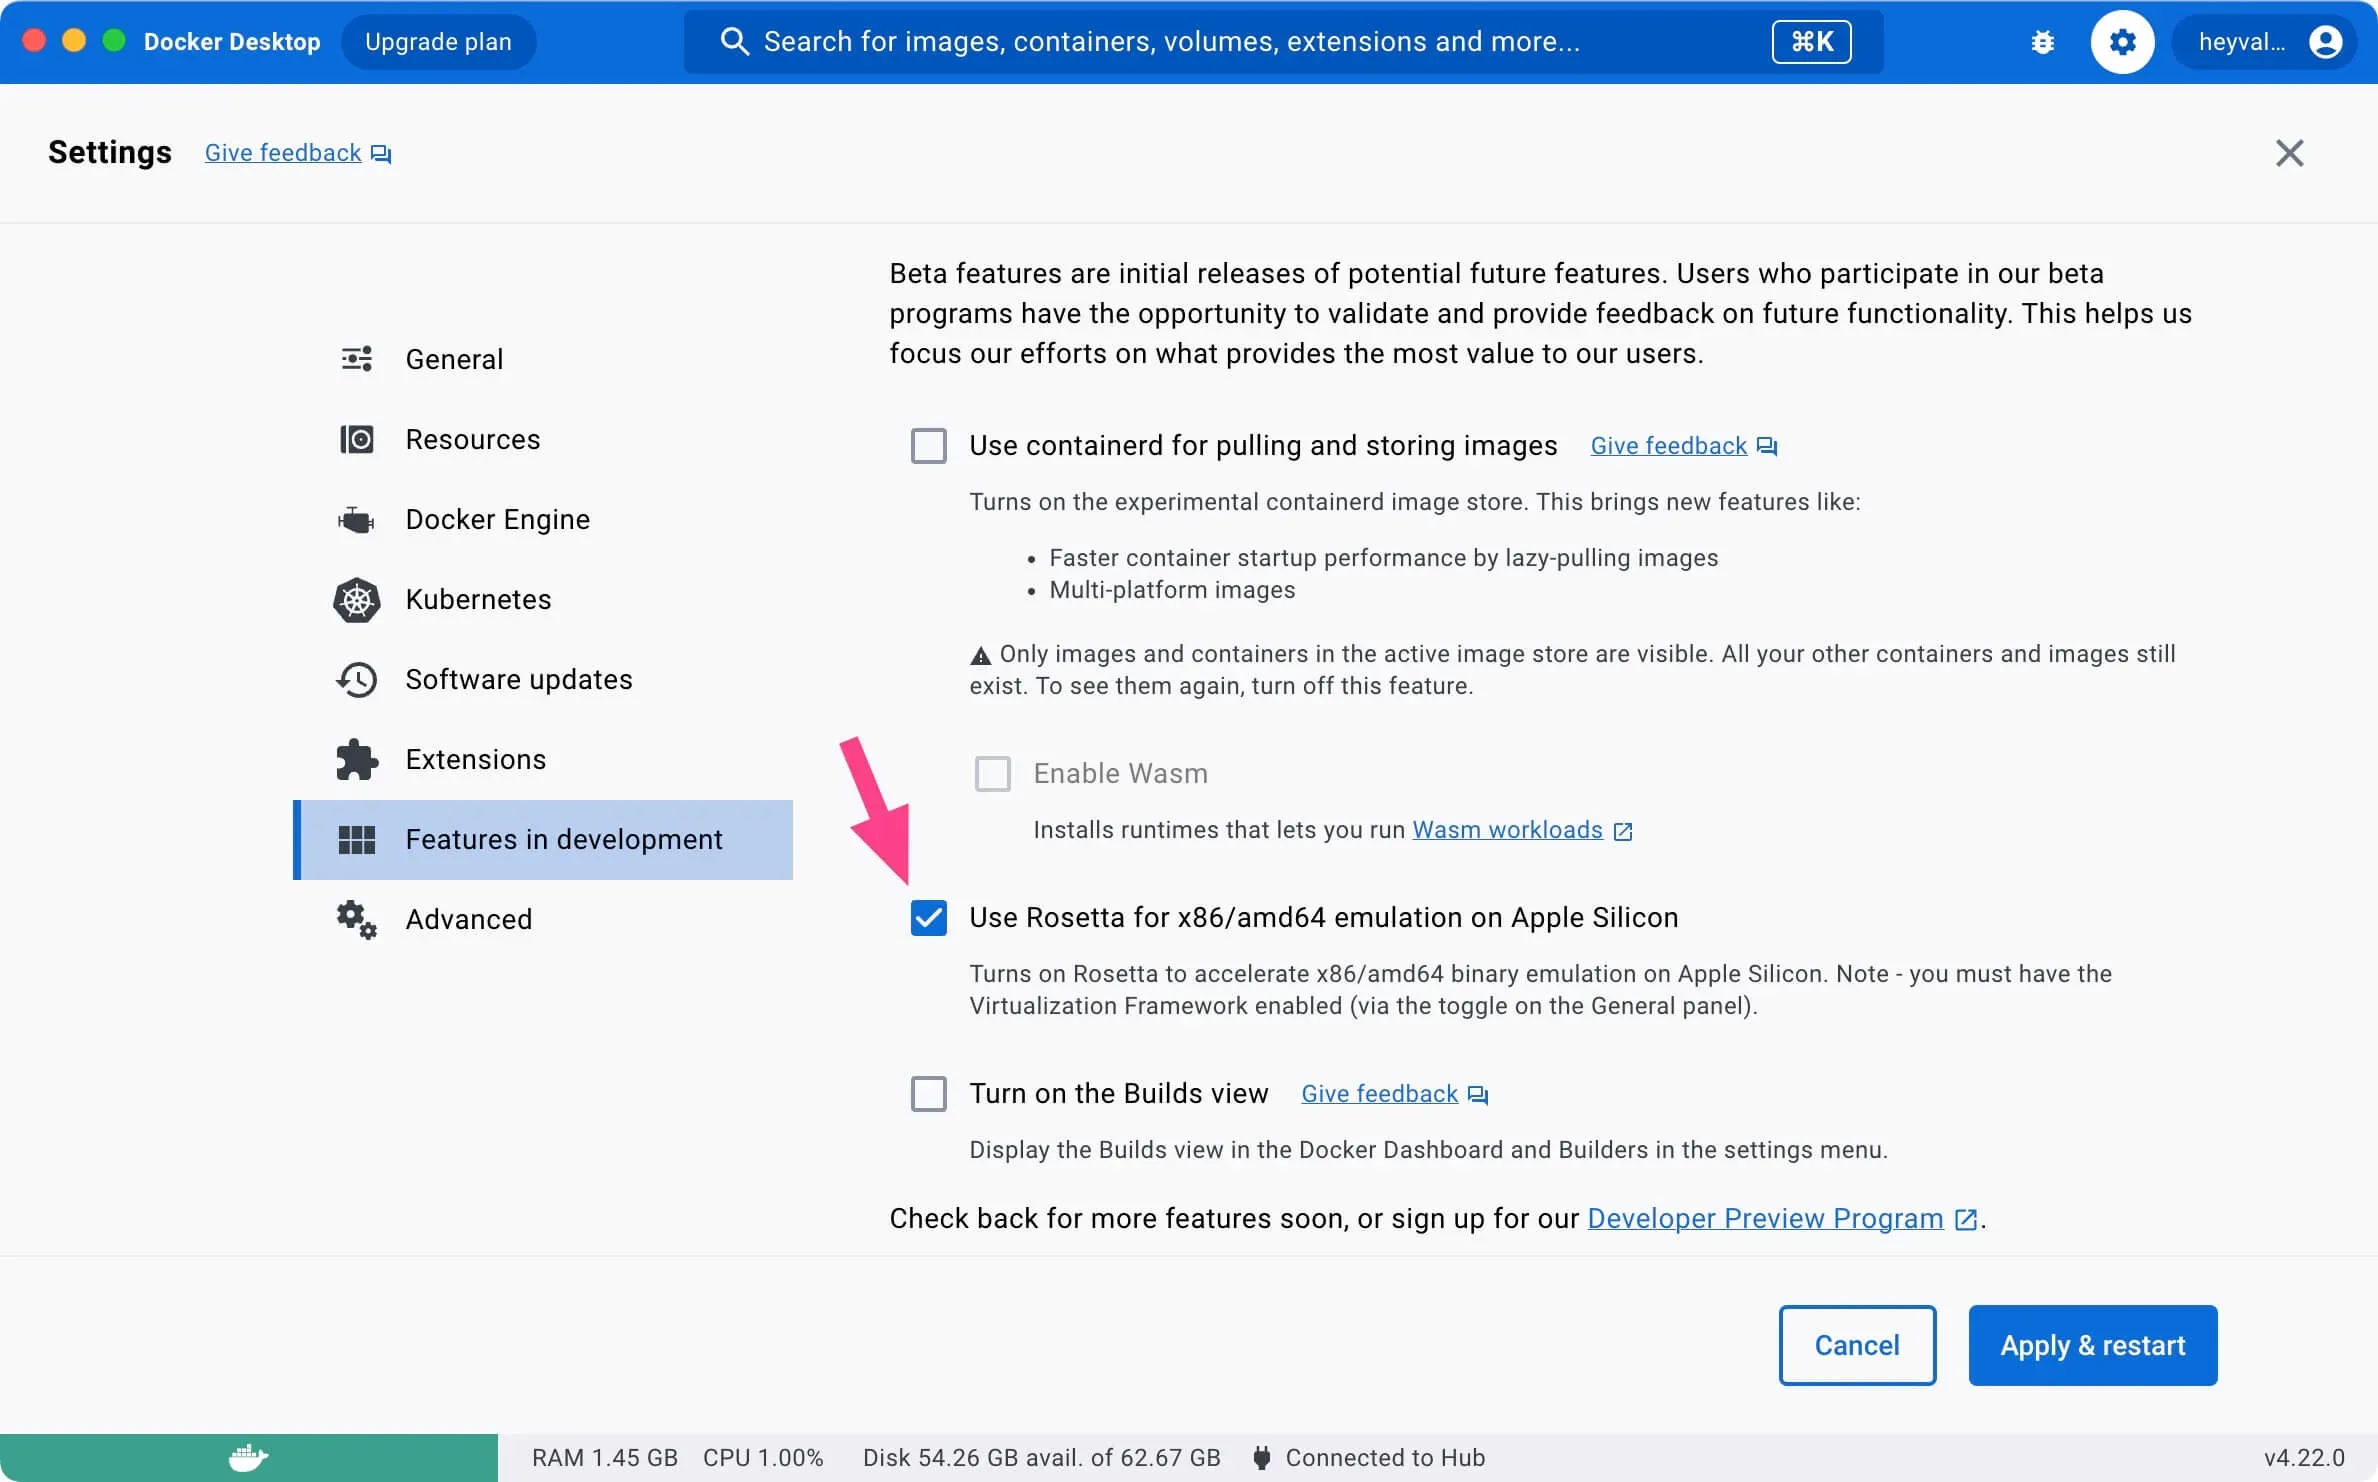This screenshot has height=1482, width=2378.
Task: Check the Turn on the Builds view box
Action: pyautogui.click(x=929, y=1094)
